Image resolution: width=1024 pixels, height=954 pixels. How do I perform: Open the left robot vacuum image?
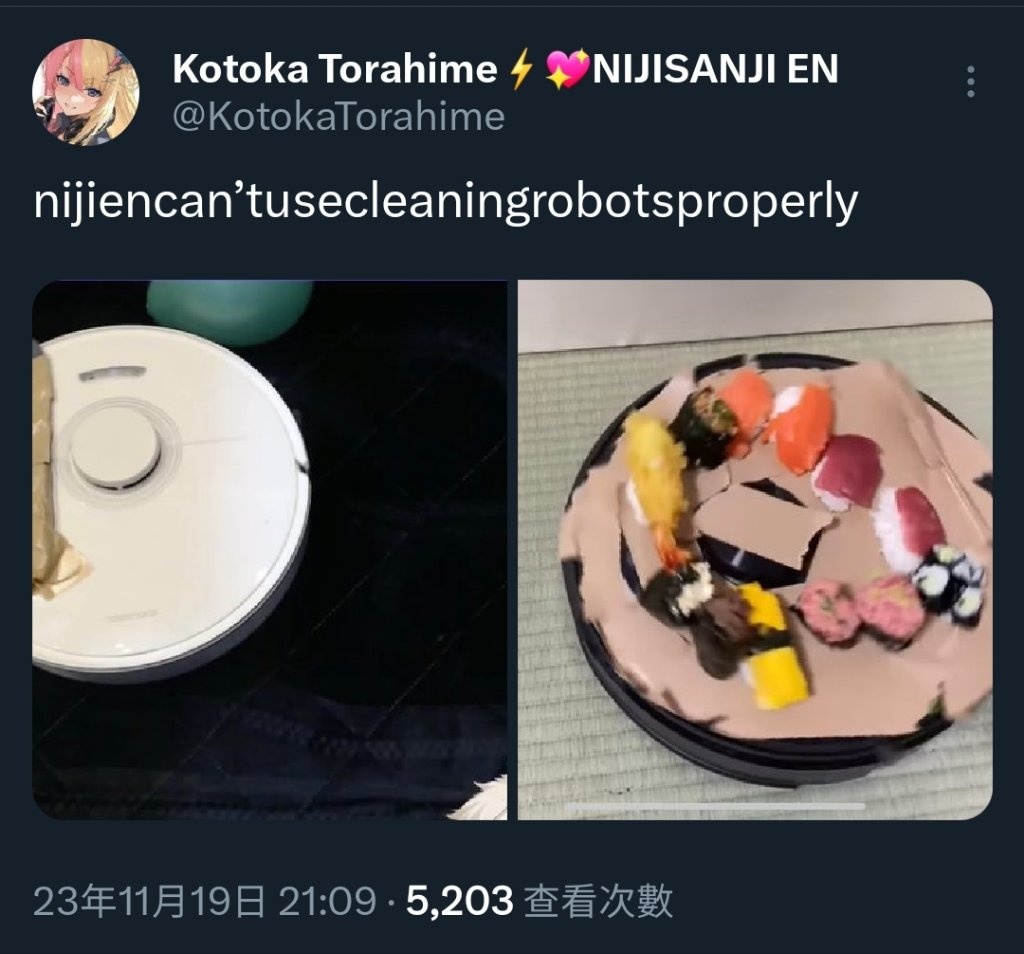click(270, 550)
